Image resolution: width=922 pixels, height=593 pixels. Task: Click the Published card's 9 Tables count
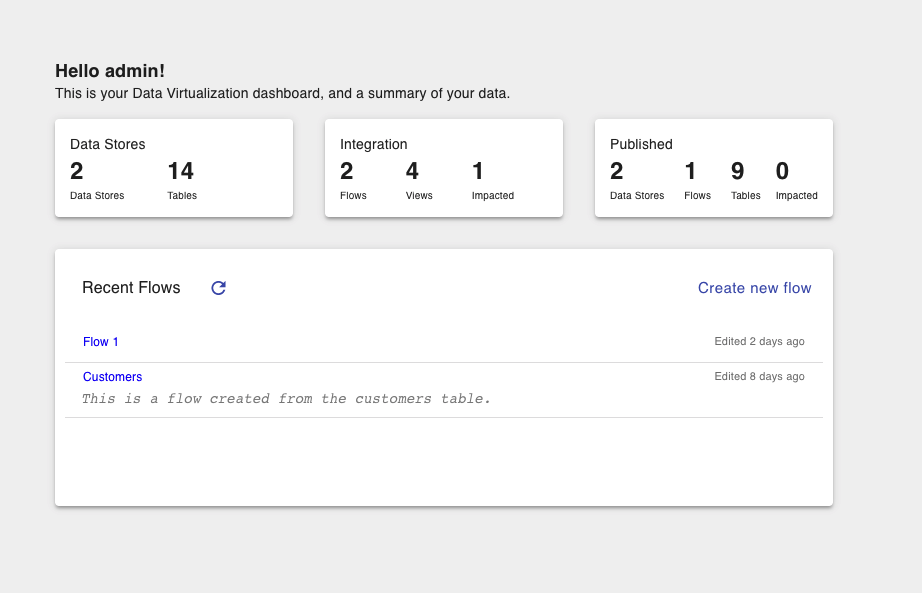pos(737,172)
